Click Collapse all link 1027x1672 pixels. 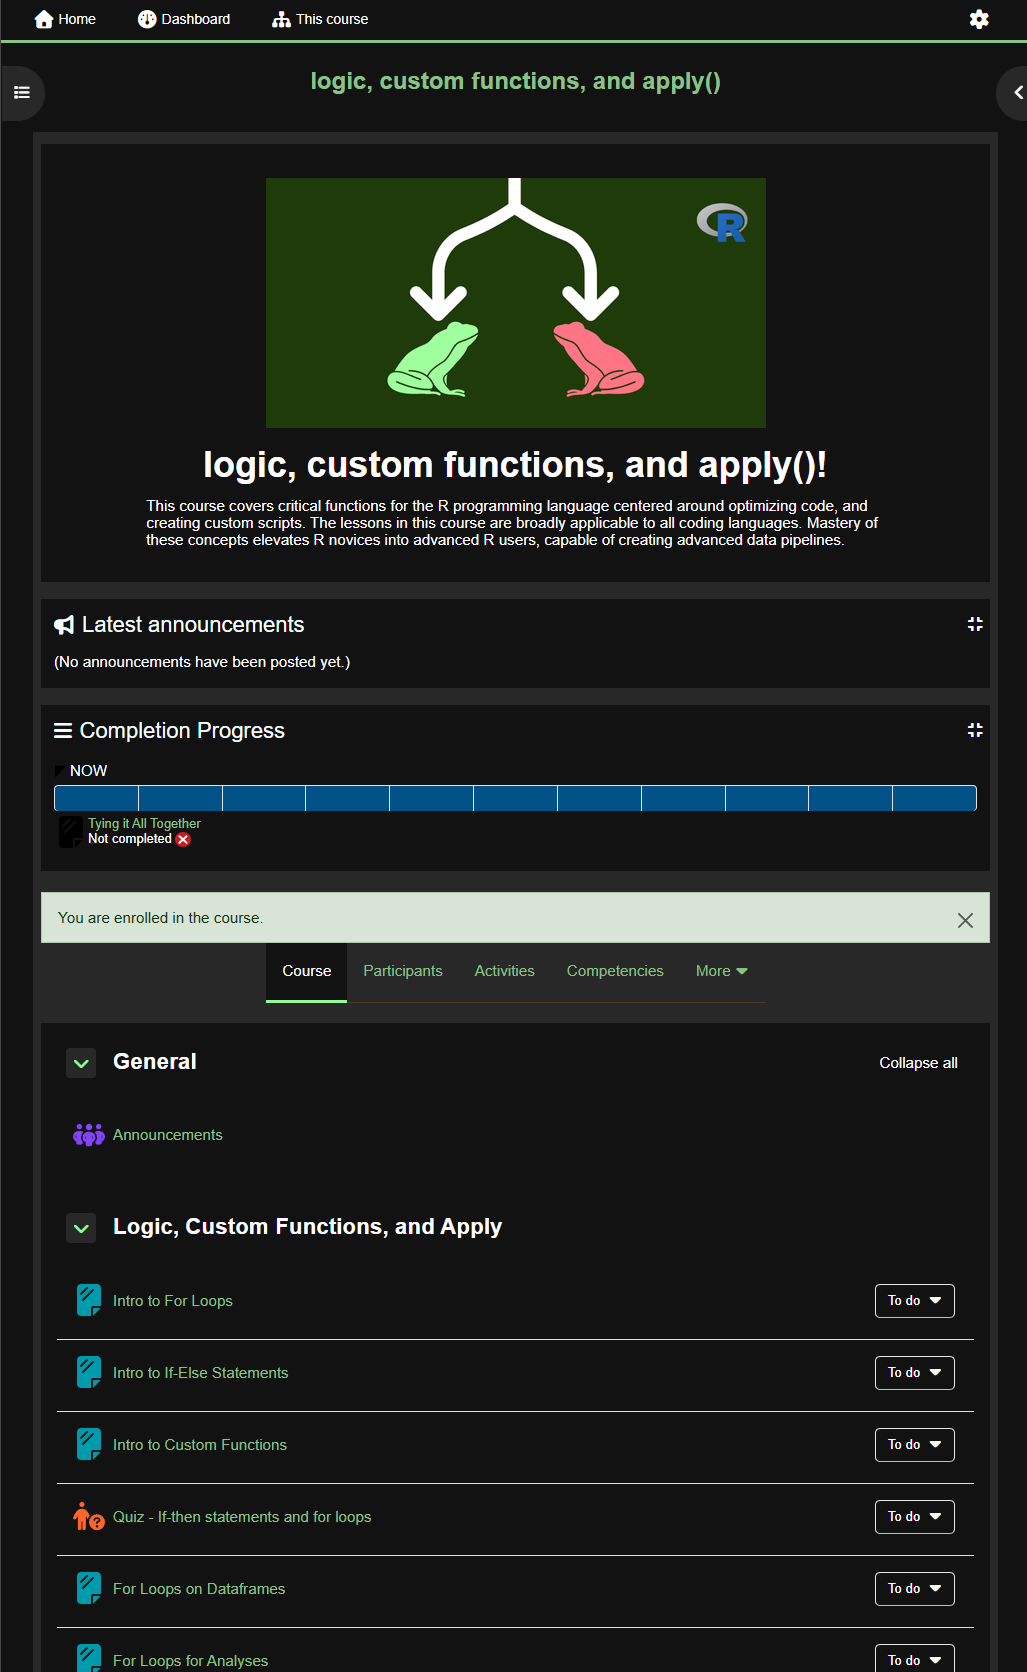click(x=918, y=1063)
